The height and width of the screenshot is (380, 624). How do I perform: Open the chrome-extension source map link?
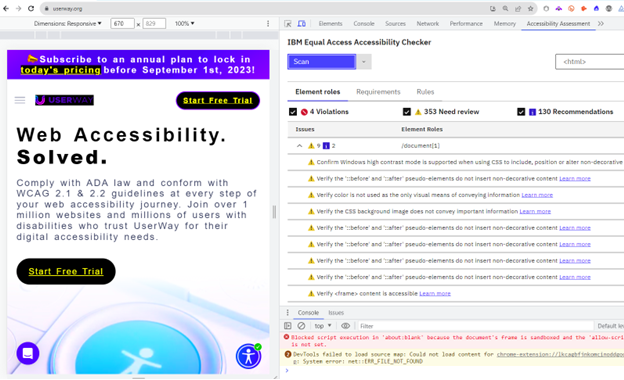[x=560, y=354]
